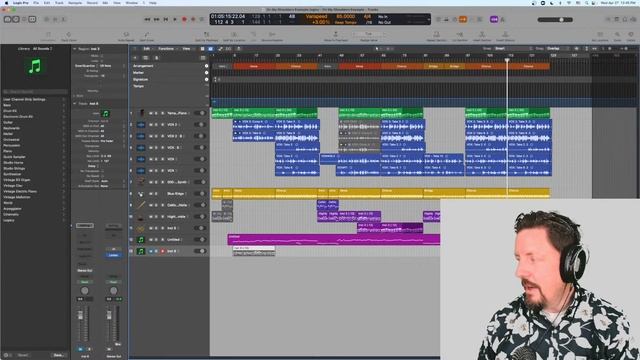Toggle the Mute checkbox in Region inspector
The width and height of the screenshot is (640, 360).
pos(102,56)
